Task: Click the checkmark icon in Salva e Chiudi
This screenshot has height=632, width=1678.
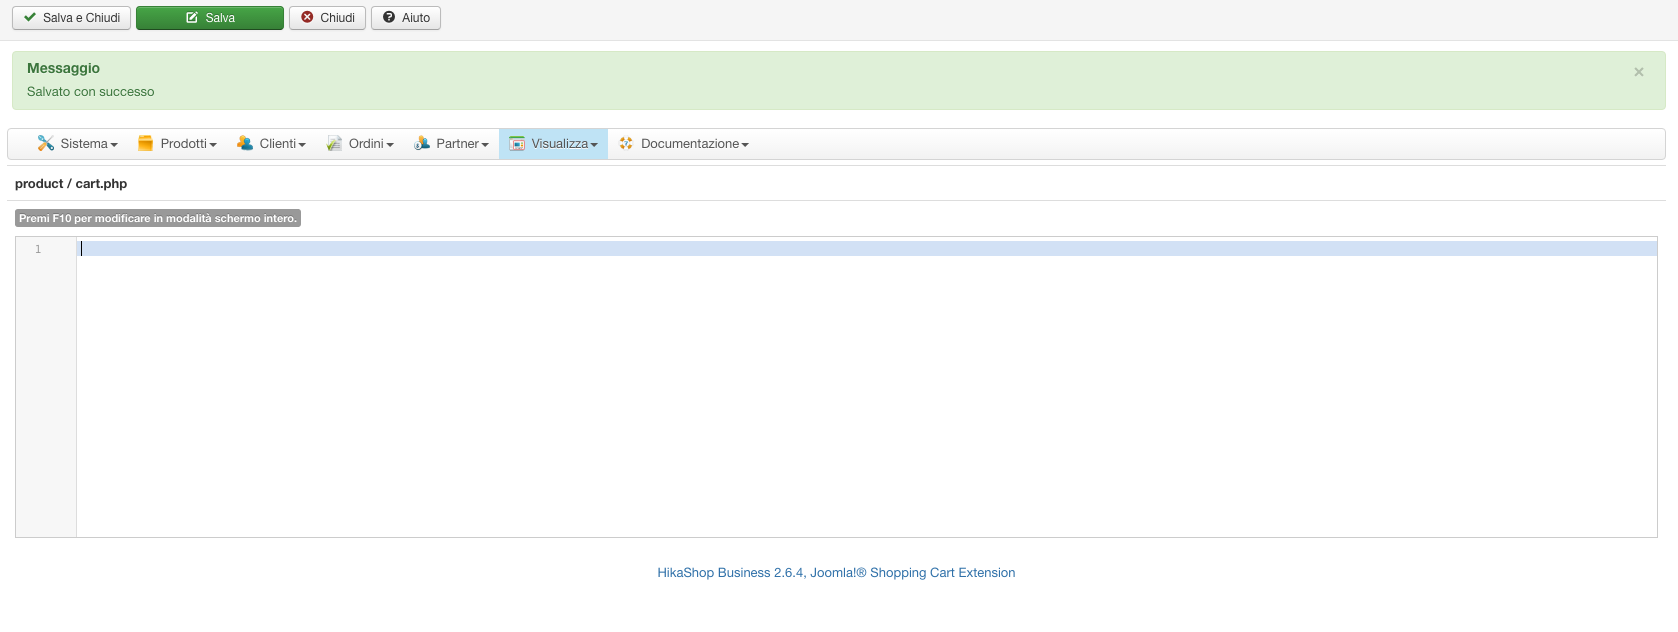Action: (x=30, y=17)
